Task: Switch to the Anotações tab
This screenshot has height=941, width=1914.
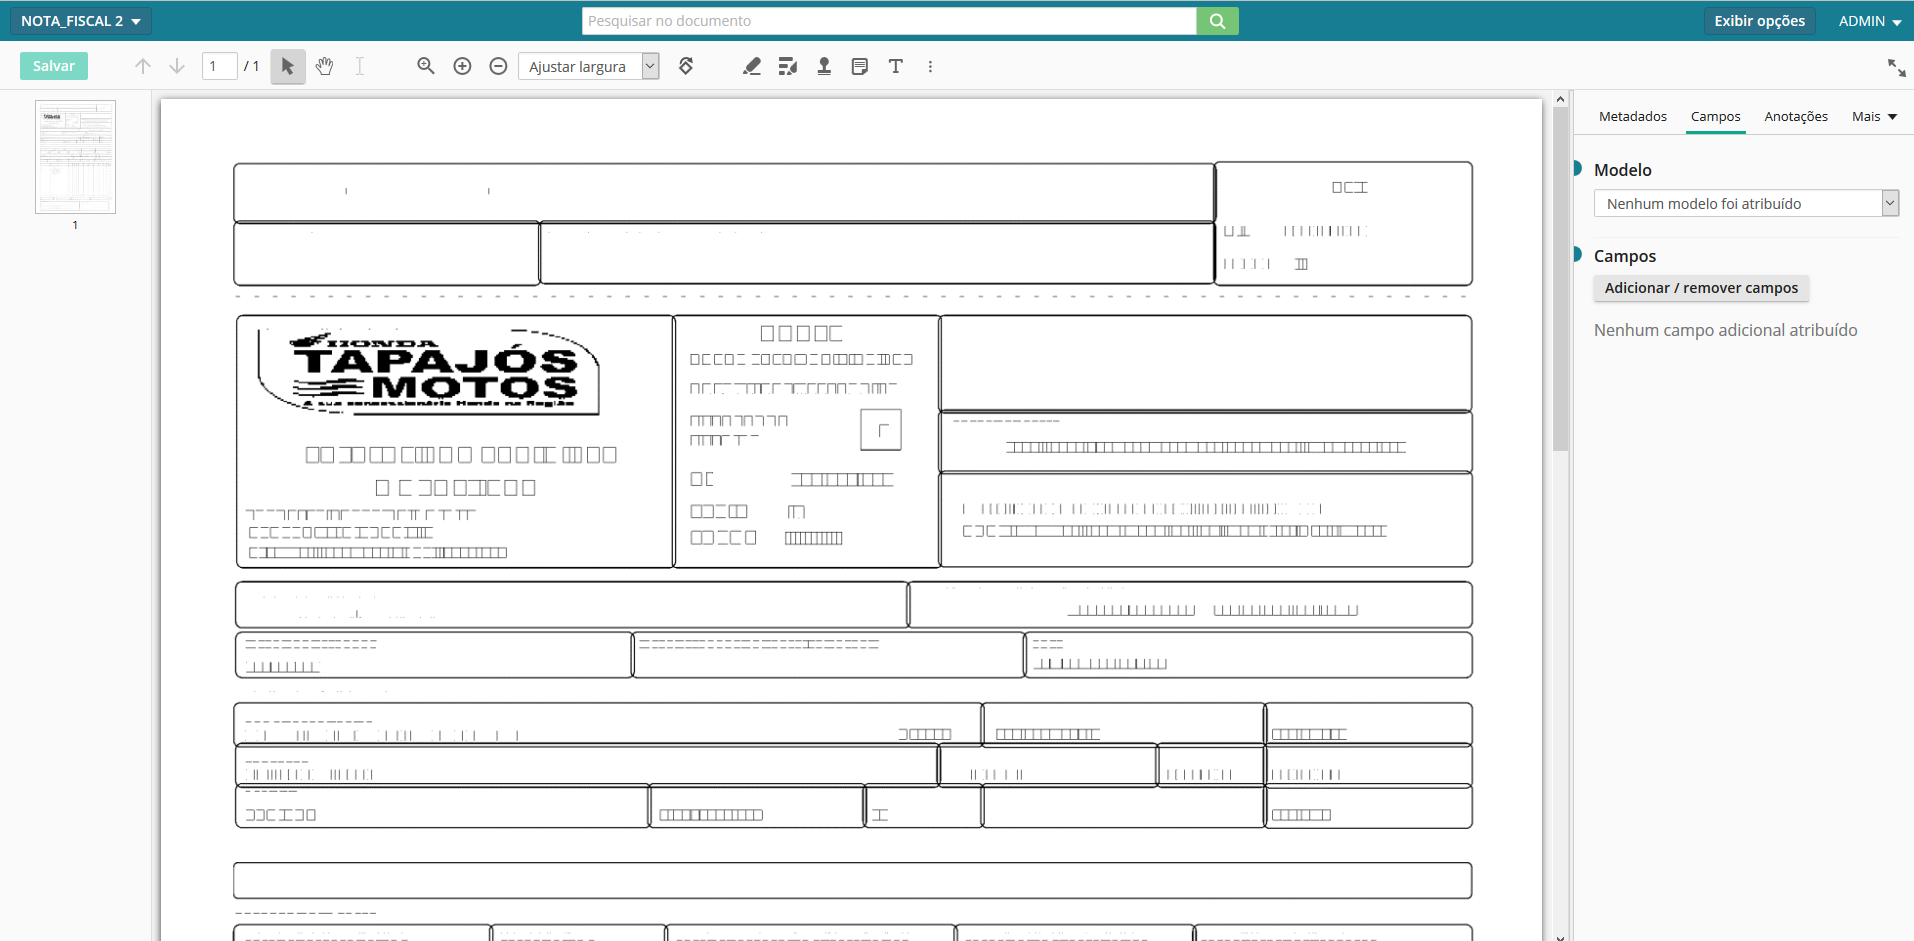Action: [1796, 116]
